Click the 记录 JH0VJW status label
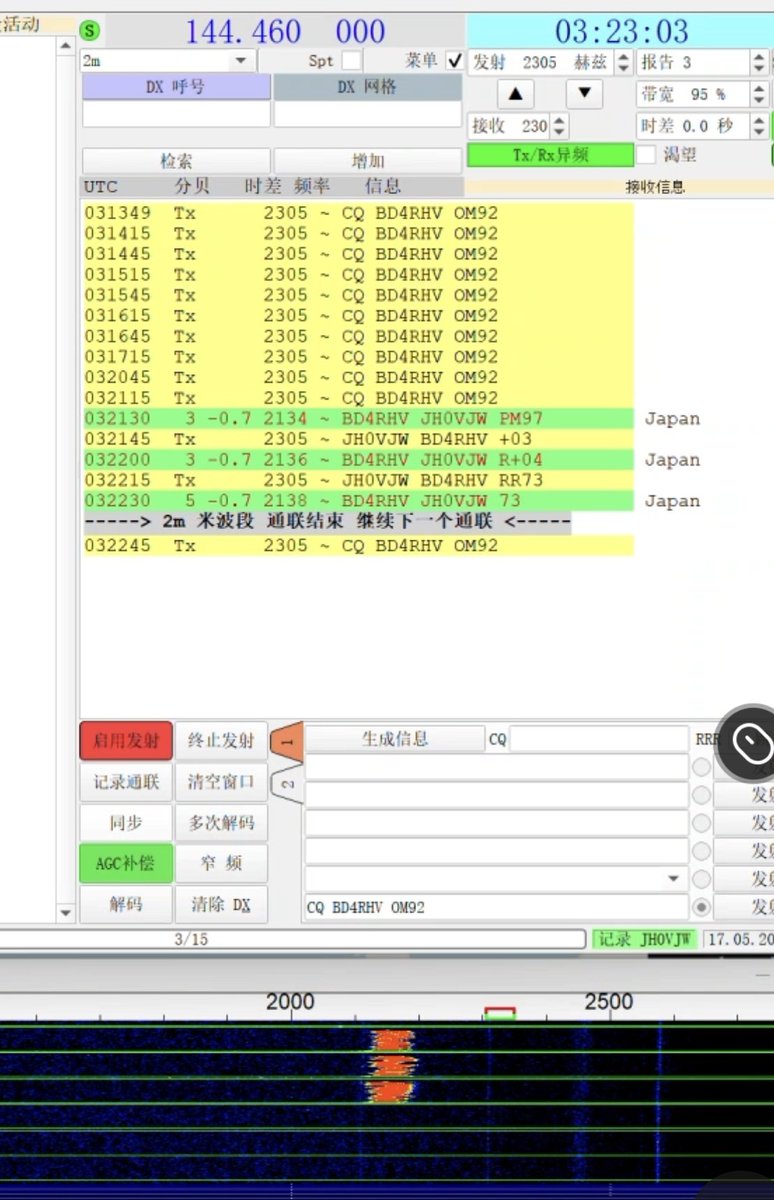Viewport: 774px width, 1200px height. coord(646,939)
